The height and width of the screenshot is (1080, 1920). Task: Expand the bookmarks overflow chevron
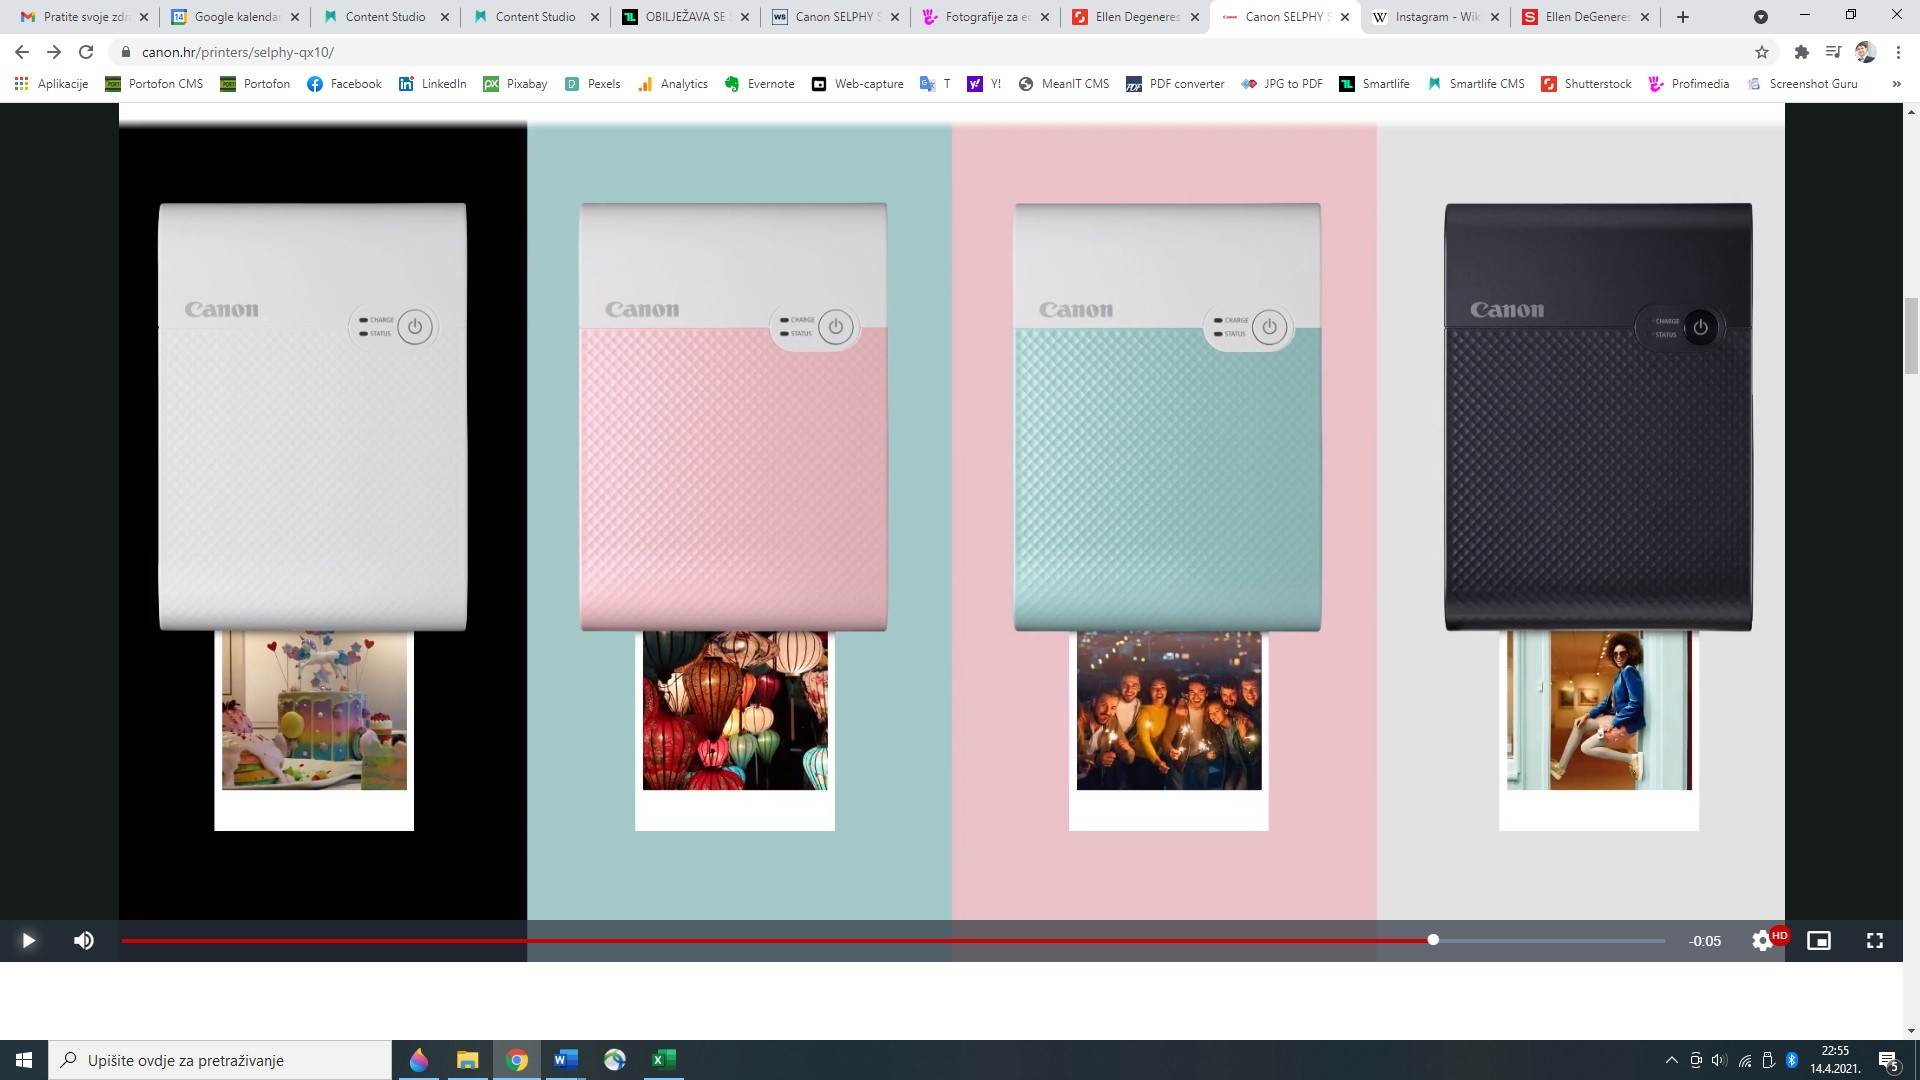(x=1896, y=84)
